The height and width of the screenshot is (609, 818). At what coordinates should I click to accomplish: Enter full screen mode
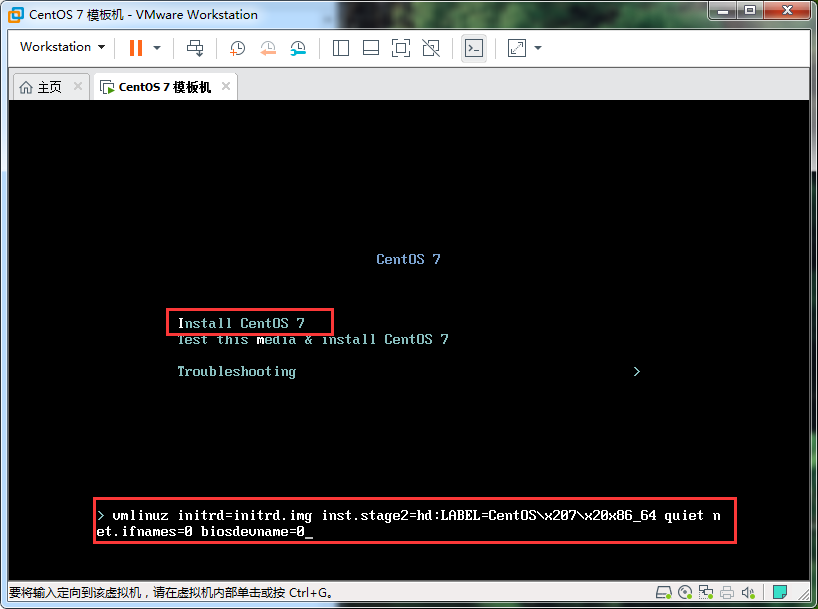401,48
